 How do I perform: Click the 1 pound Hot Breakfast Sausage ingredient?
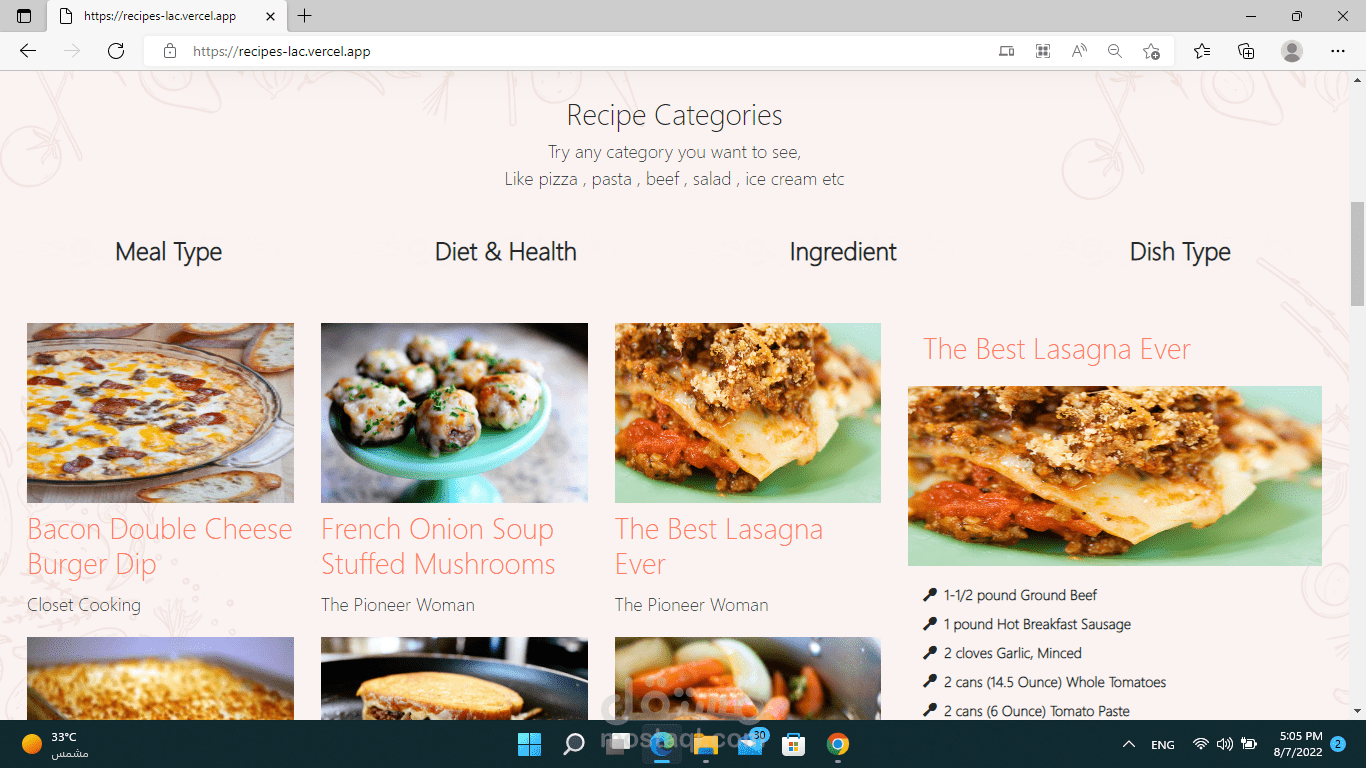1037,624
